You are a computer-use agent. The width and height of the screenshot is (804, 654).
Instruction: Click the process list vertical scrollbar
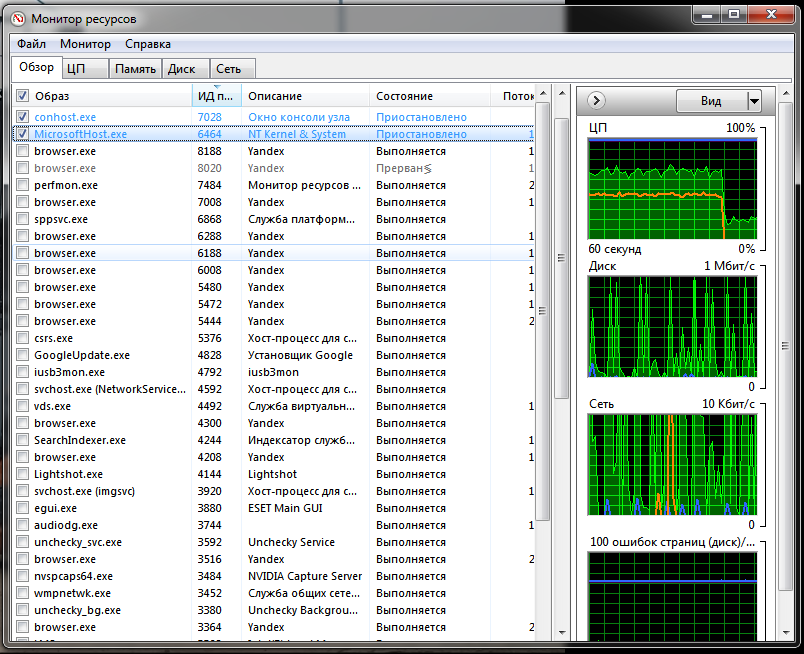coord(543,310)
